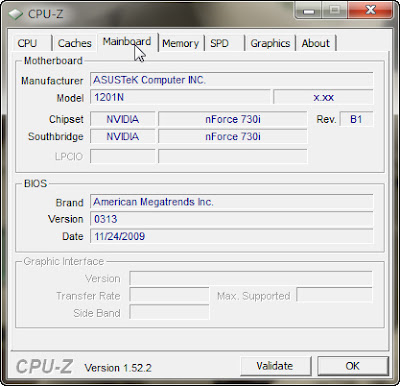This screenshot has height=386, width=400.
Task: Click the Manufacturer field ASUSTeK Computer INC.
Action: 231,80
